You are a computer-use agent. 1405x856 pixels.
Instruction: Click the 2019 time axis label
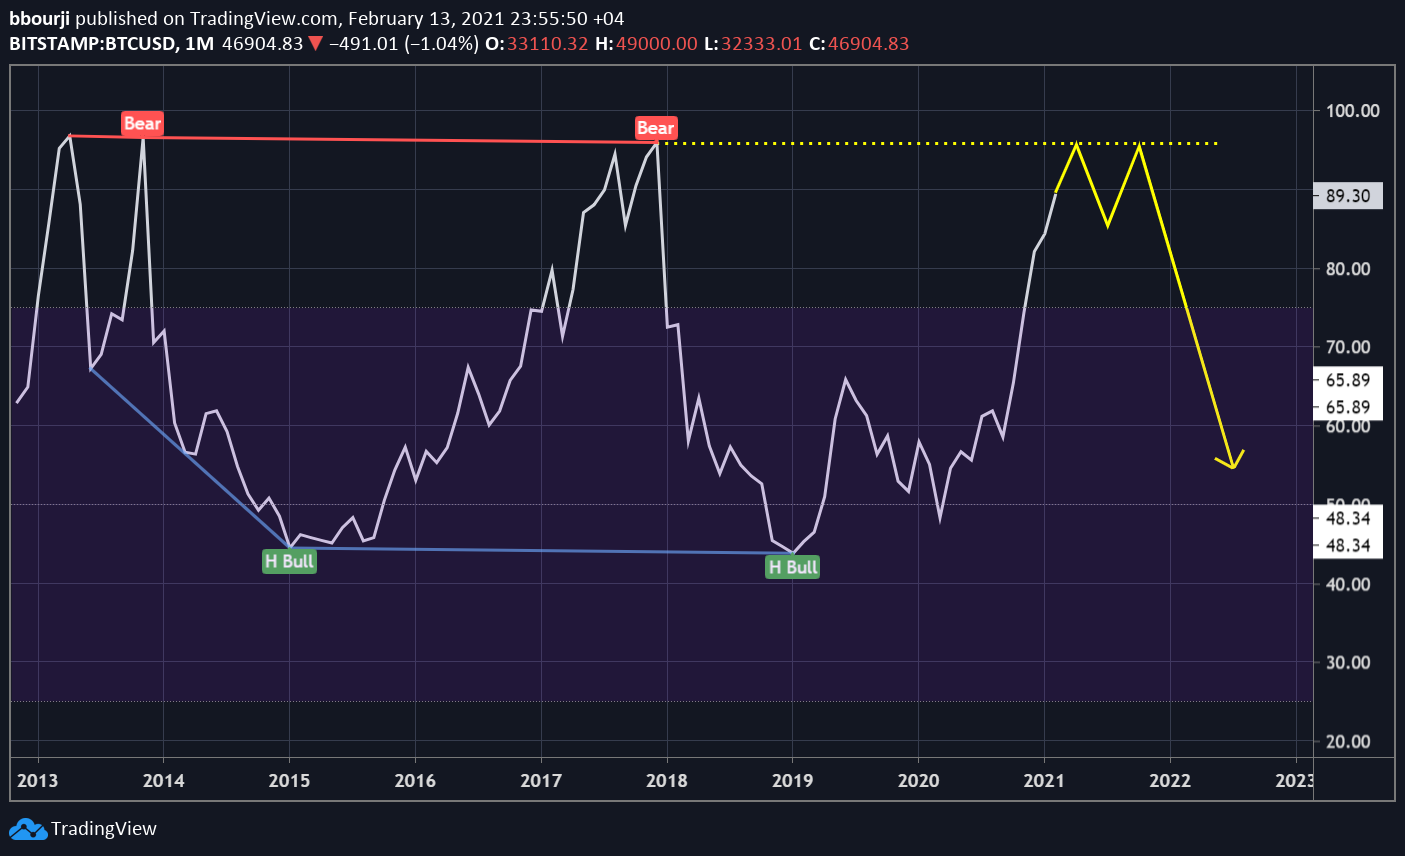point(793,781)
